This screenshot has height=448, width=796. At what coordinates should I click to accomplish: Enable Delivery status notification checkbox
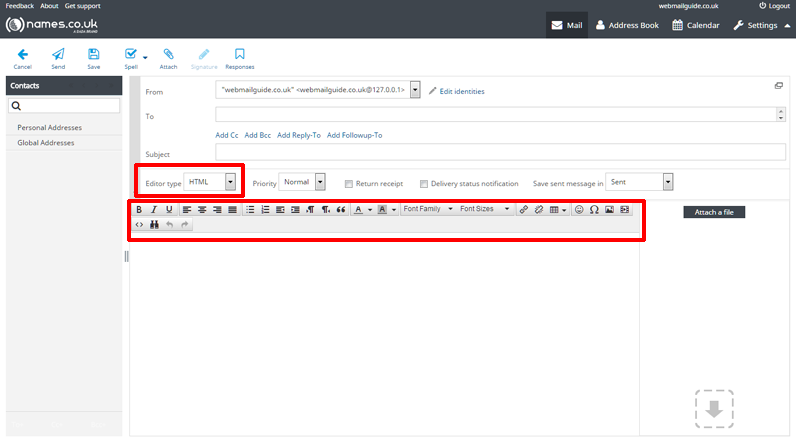(x=424, y=184)
